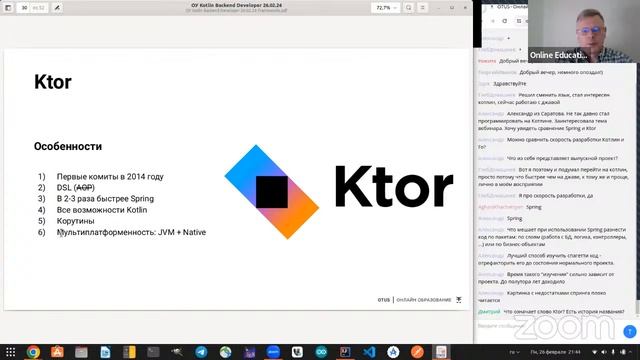This screenshot has height=360, width=640.
Task: Open IntelliJ IDEA from the taskbar
Action: (x=345, y=352)
